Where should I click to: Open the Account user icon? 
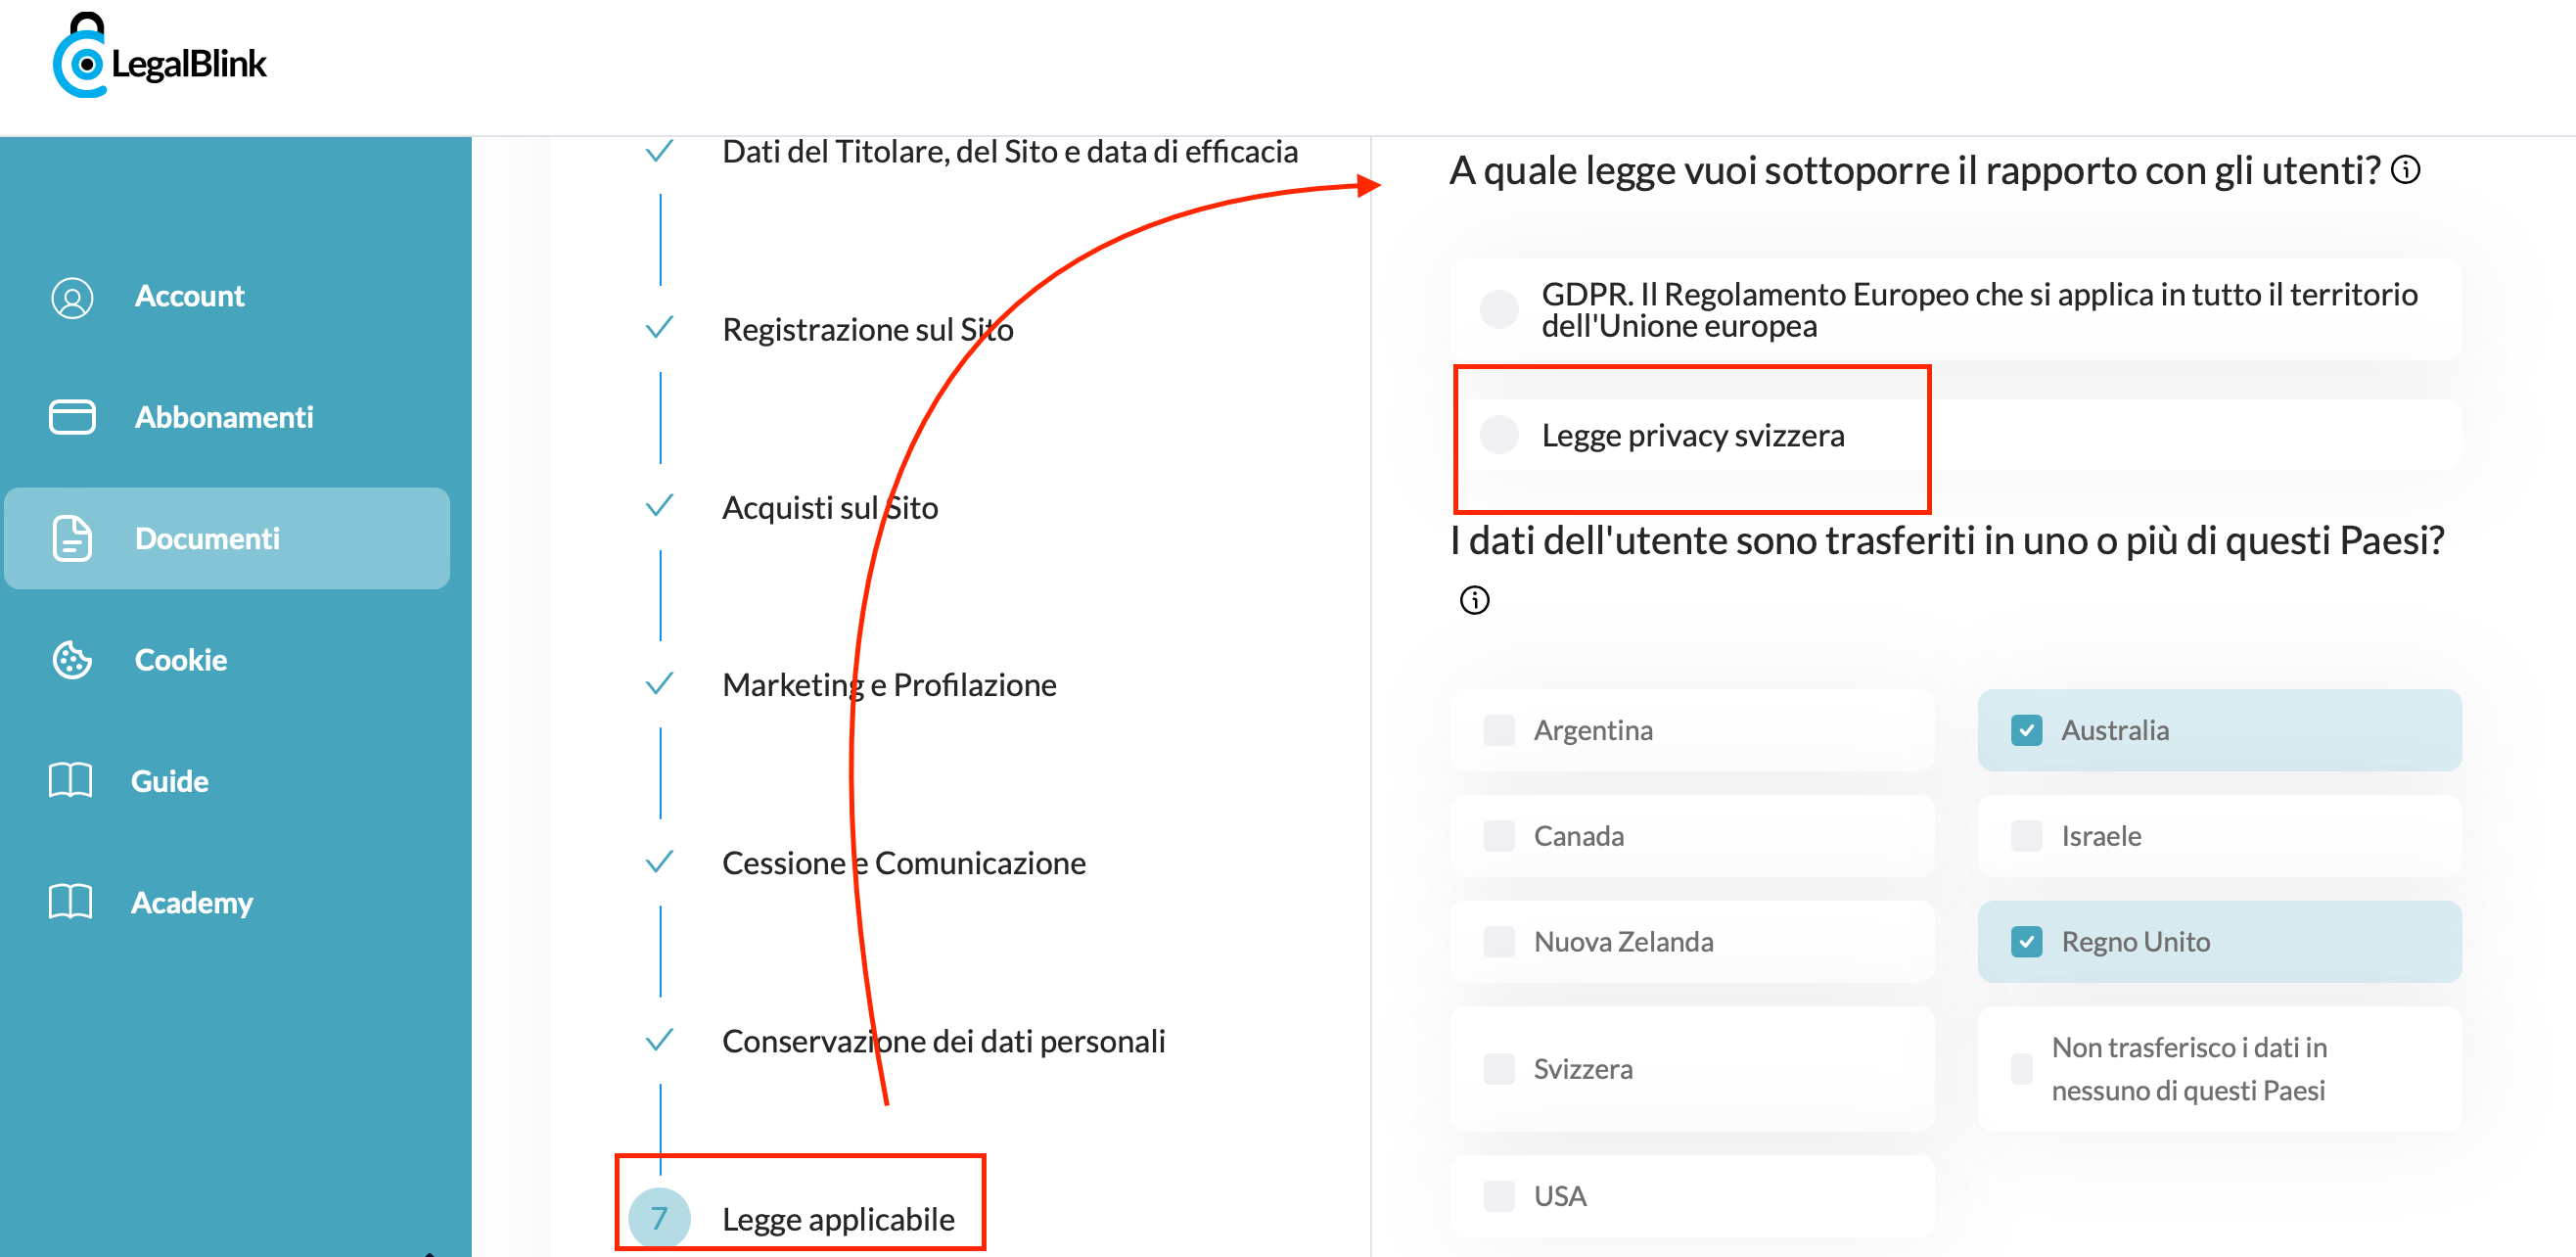[x=72, y=297]
